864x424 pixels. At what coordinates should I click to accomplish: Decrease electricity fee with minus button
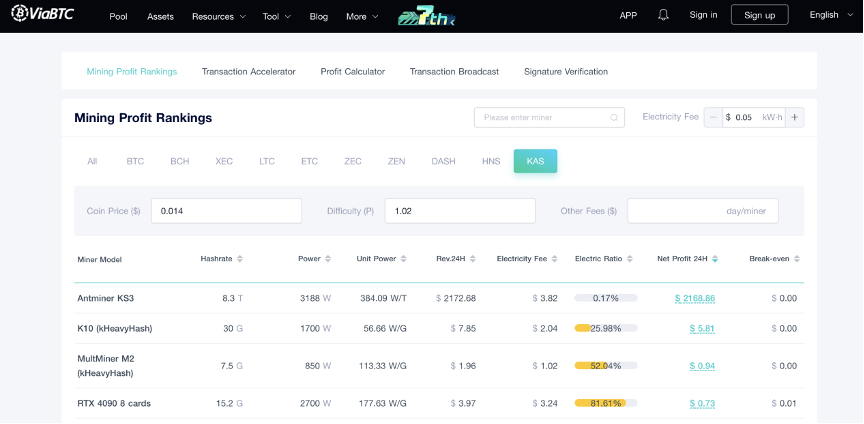713,117
